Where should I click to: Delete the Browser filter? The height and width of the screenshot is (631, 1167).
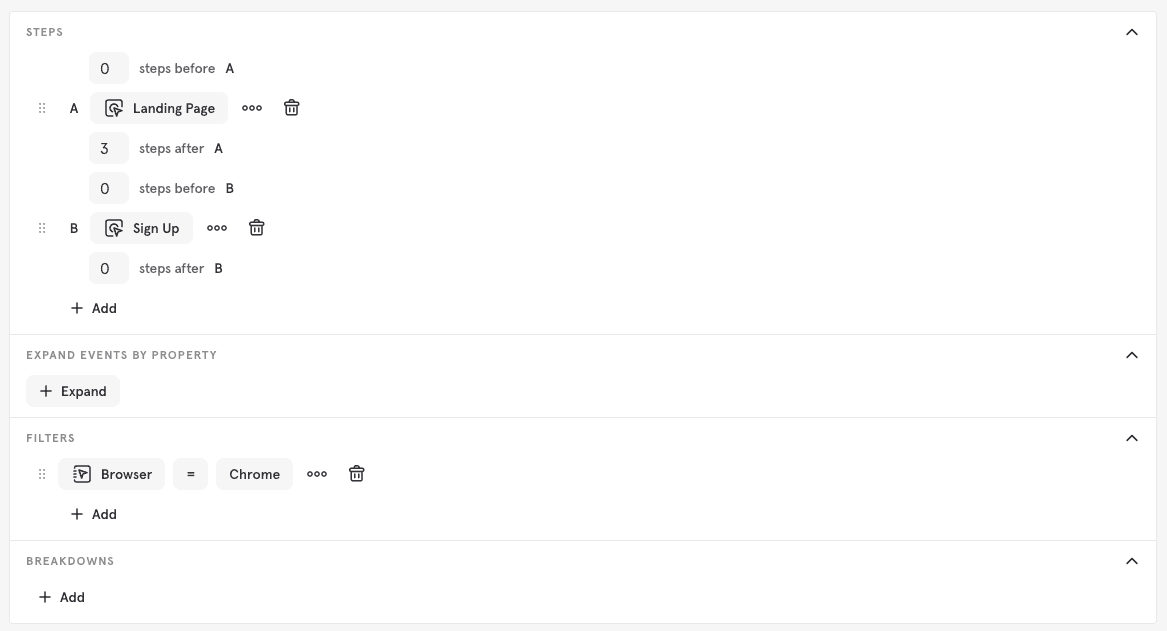[x=356, y=473]
